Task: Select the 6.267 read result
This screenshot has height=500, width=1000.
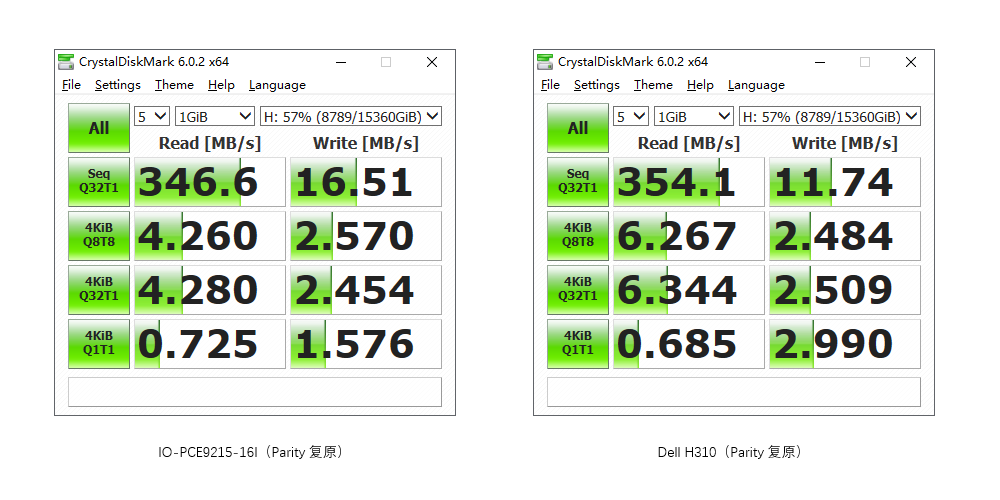Action: (x=689, y=236)
